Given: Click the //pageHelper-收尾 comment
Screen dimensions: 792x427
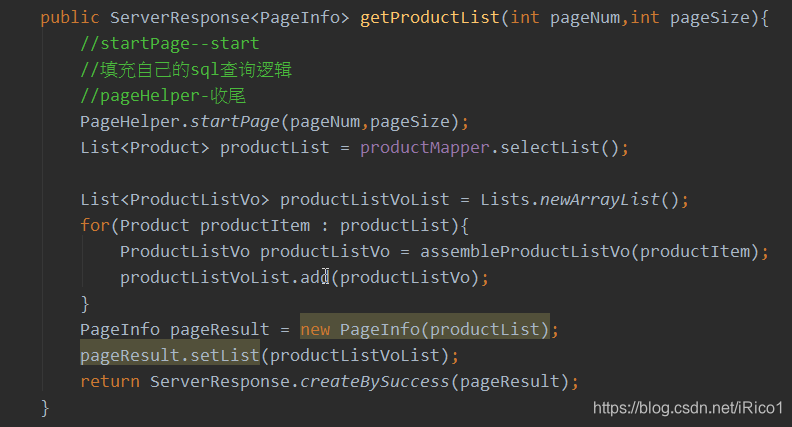Looking at the screenshot, I should [x=163, y=96].
